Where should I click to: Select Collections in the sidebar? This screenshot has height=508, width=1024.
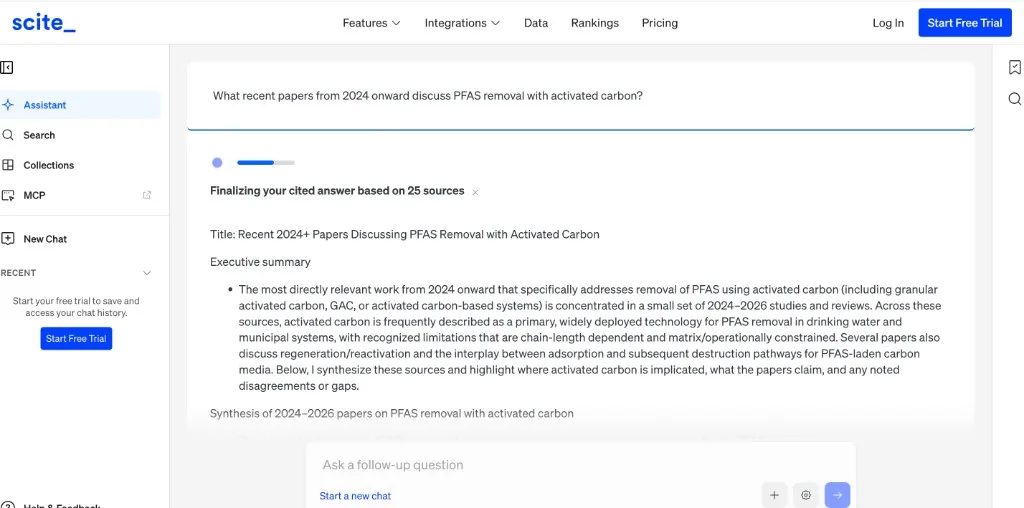pyautogui.click(x=48, y=165)
